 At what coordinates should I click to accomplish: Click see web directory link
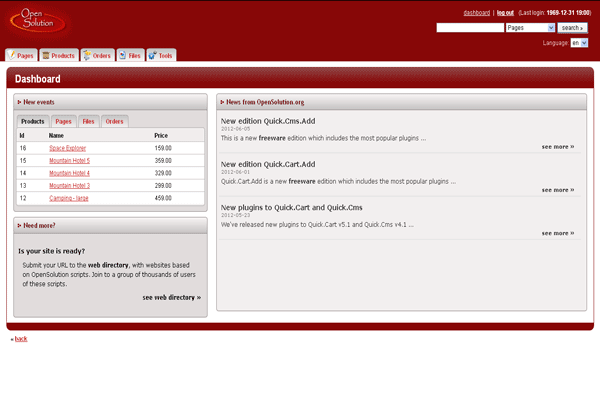[x=171, y=297]
